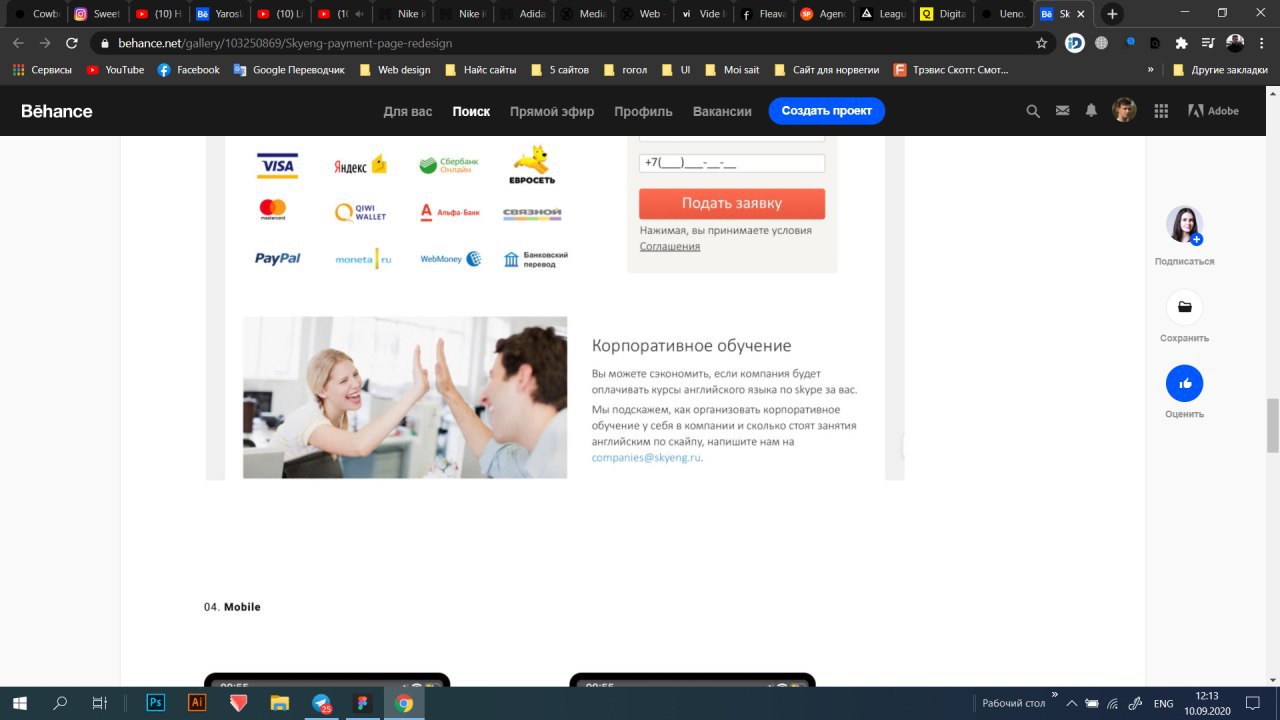Open Figma from the taskbar
This screenshot has height=720, width=1280.
coord(362,703)
